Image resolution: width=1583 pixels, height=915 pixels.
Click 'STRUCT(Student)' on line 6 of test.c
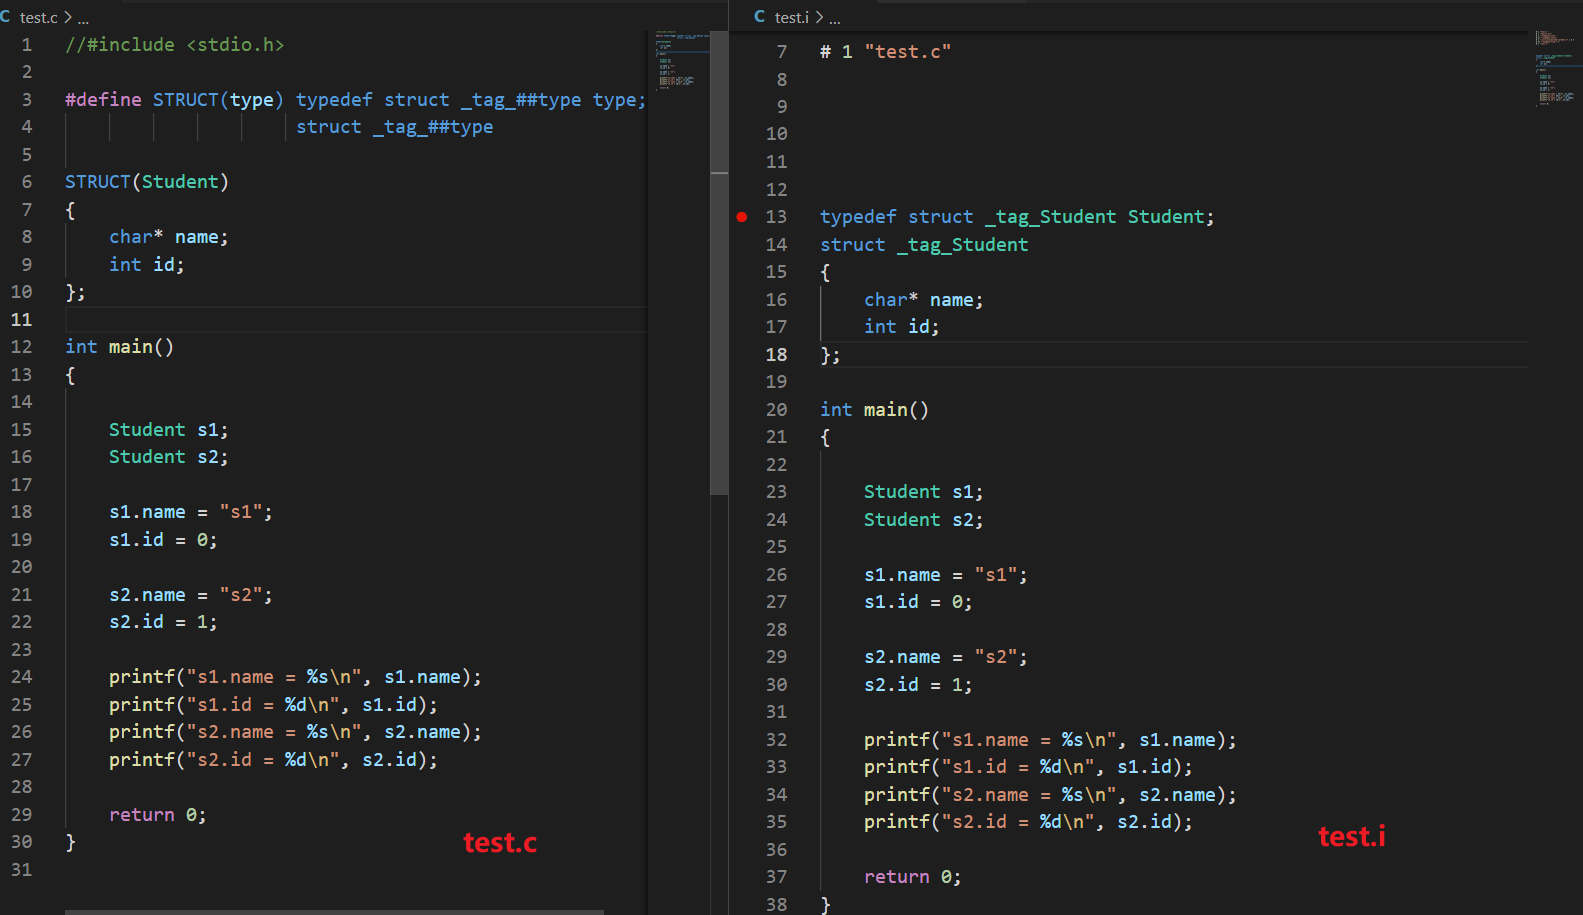pyautogui.click(x=147, y=182)
